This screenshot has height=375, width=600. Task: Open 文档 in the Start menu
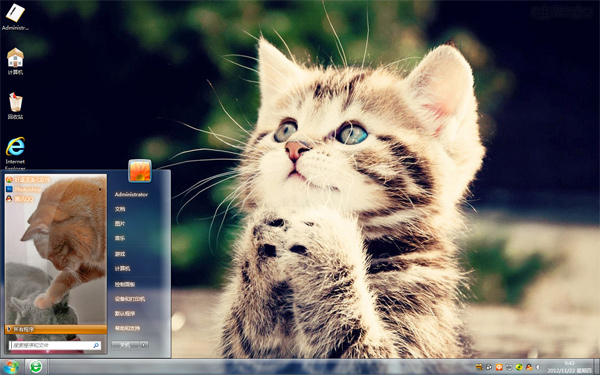coord(120,209)
